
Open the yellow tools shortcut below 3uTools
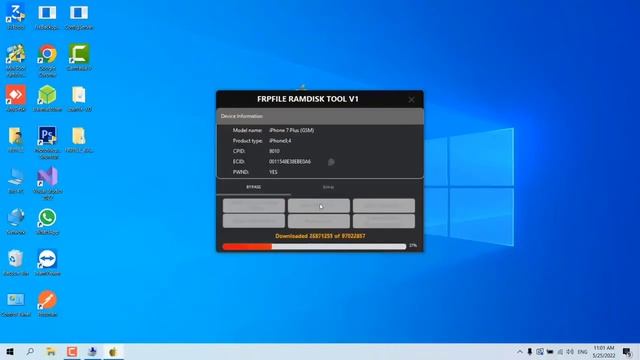click(x=16, y=60)
